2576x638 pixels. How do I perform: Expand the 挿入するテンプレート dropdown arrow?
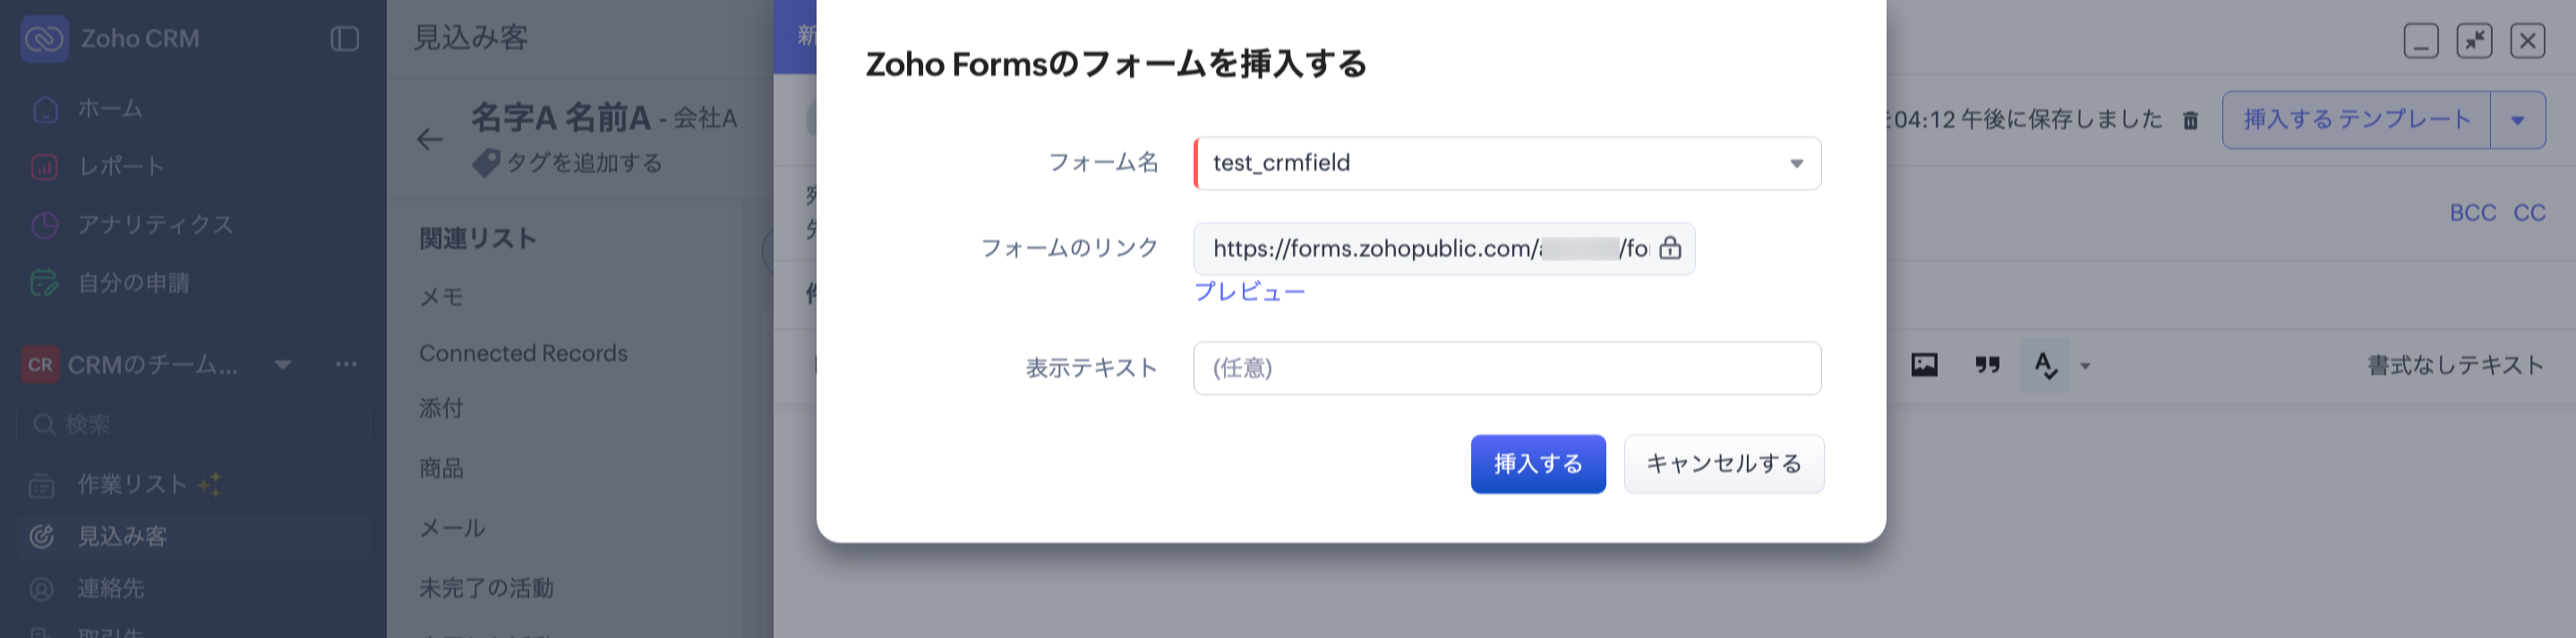2517,120
